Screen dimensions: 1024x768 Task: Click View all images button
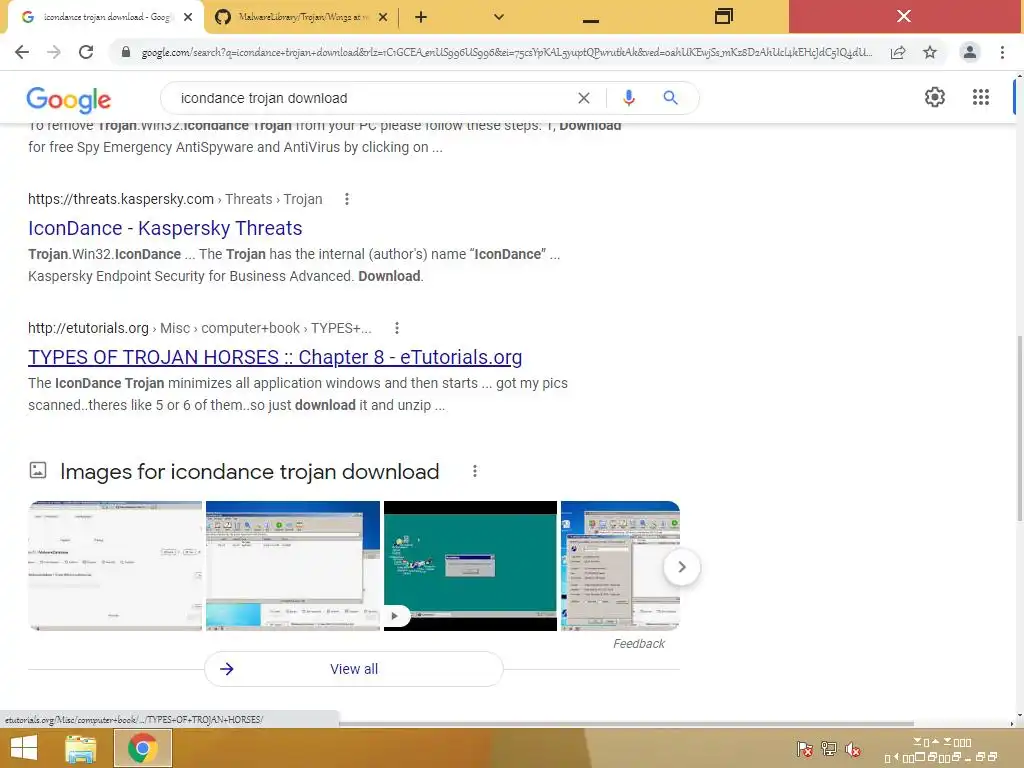(x=354, y=669)
